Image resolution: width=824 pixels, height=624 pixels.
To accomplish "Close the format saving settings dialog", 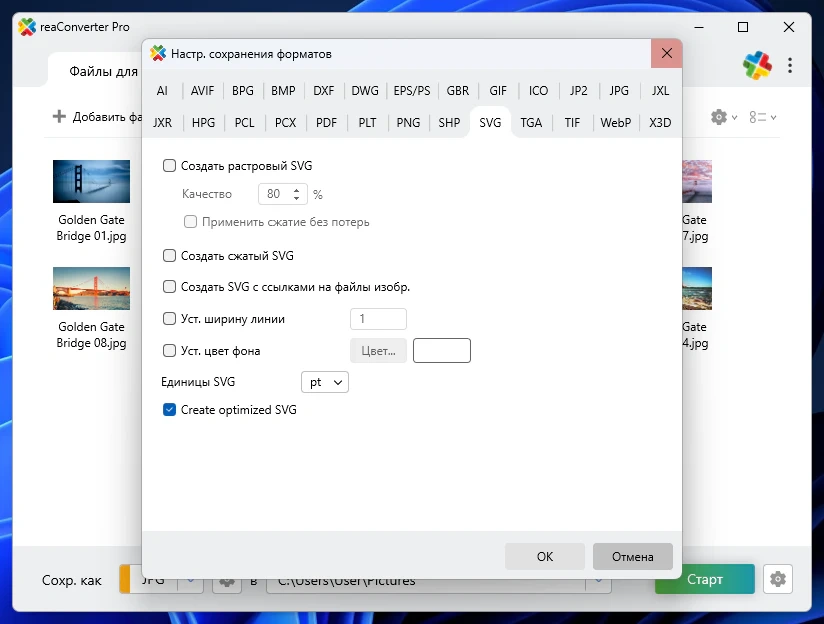I will pyautogui.click(x=666, y=53).
